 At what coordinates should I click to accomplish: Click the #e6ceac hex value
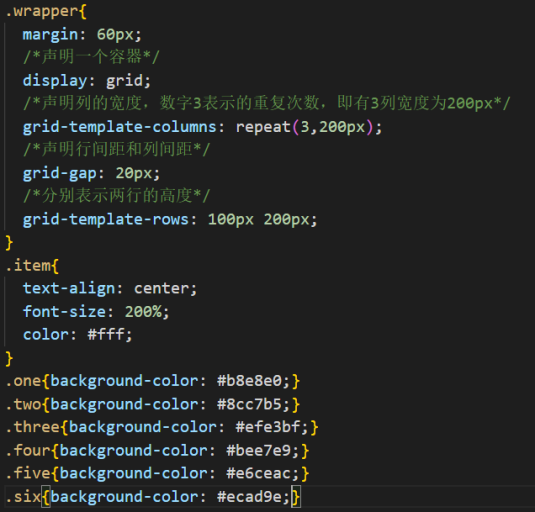(x=259, y=474)
